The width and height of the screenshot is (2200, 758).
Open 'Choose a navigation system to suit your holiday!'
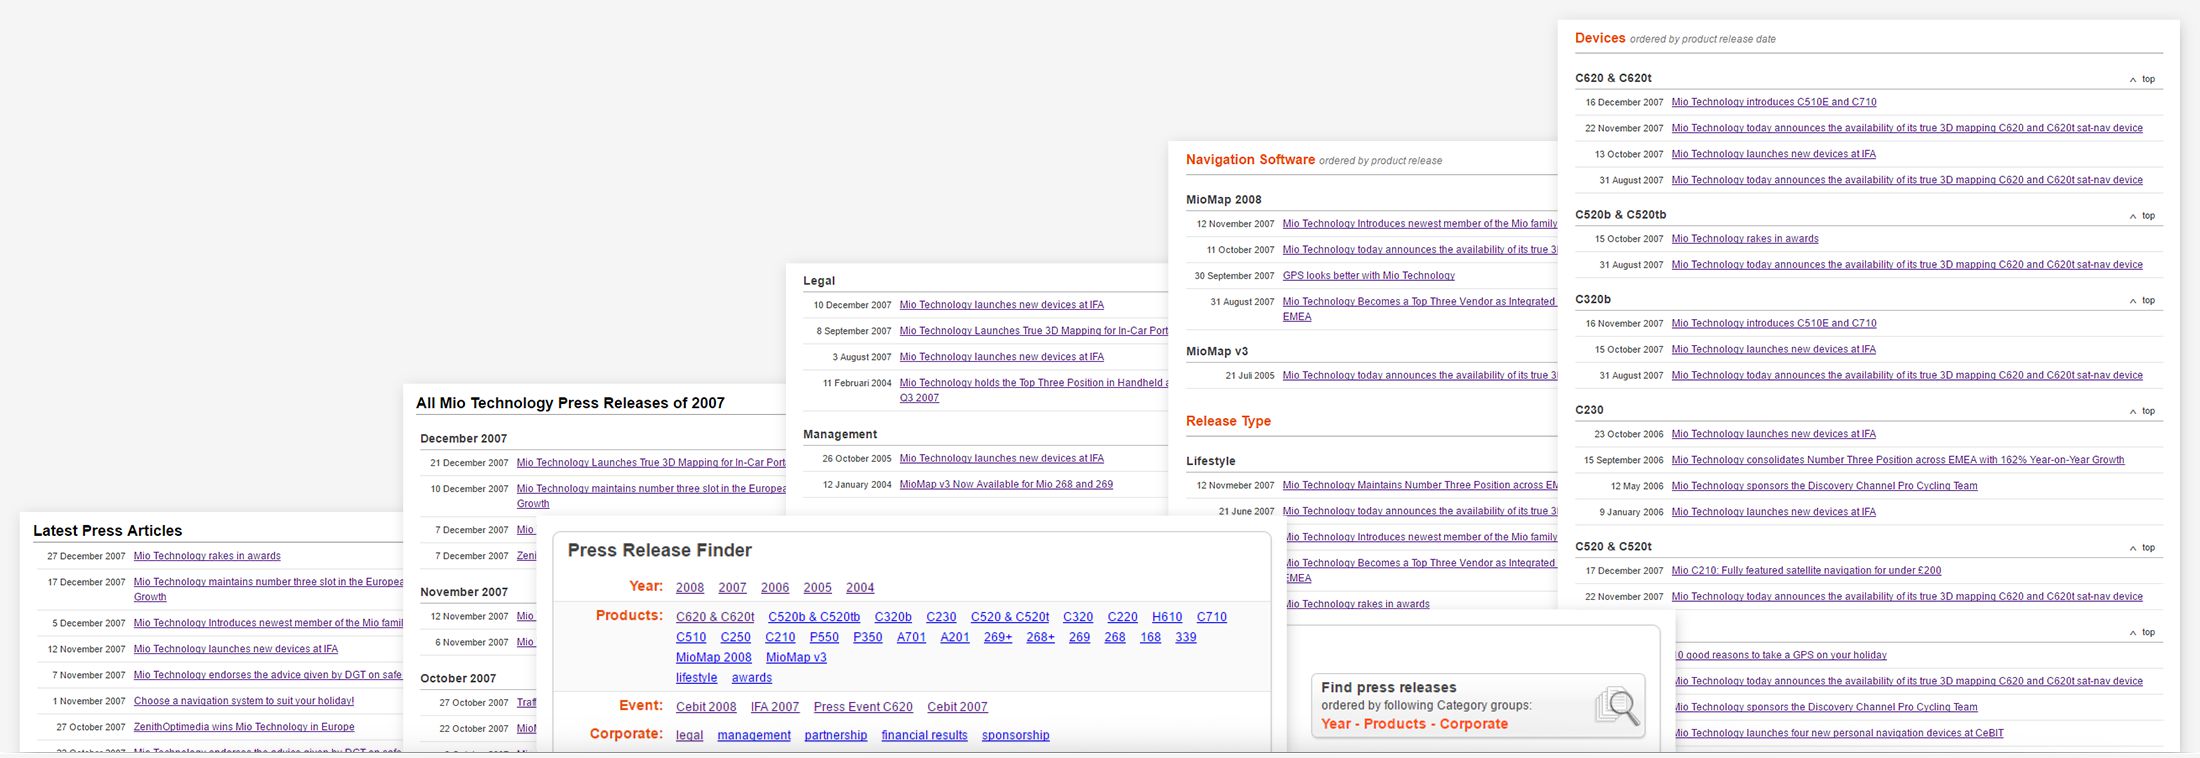point(244,701)
